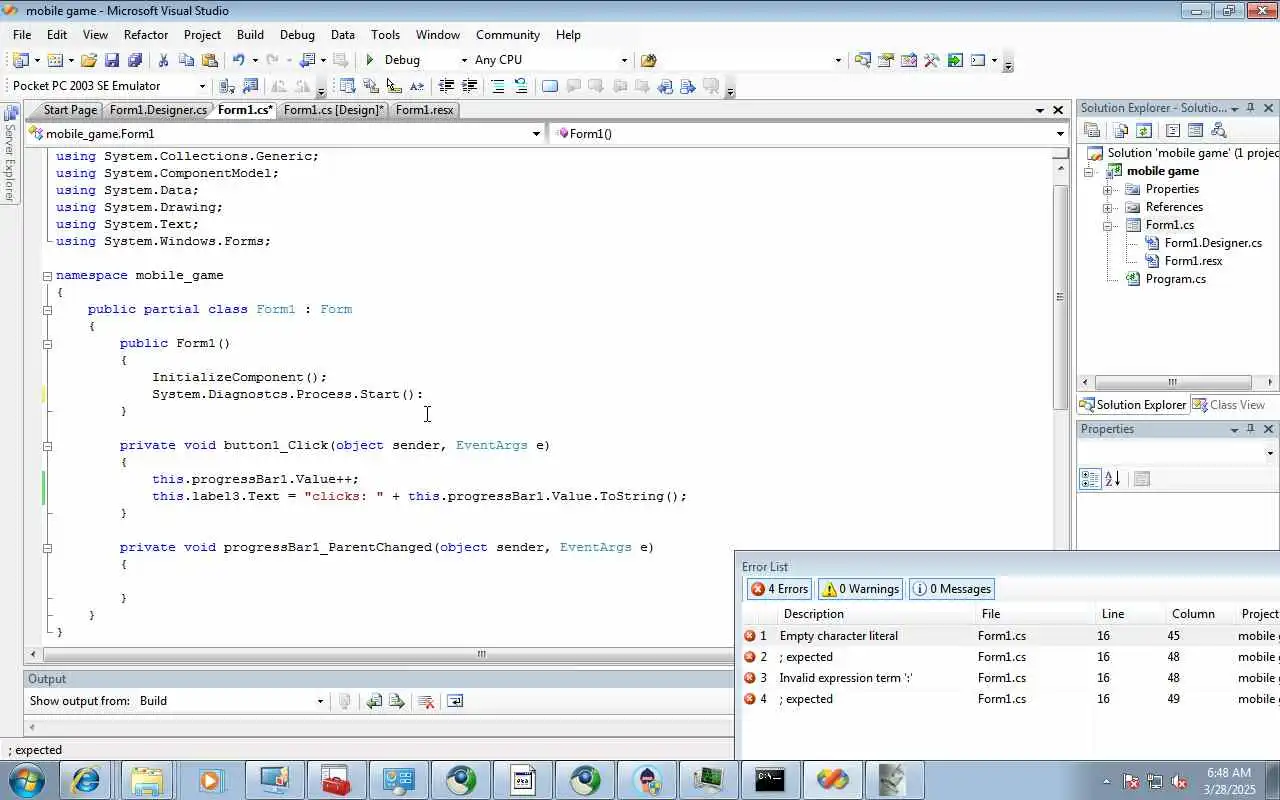
Task: Click Solution Explorer Properties icon
Action: click(x=1092, y=130)
